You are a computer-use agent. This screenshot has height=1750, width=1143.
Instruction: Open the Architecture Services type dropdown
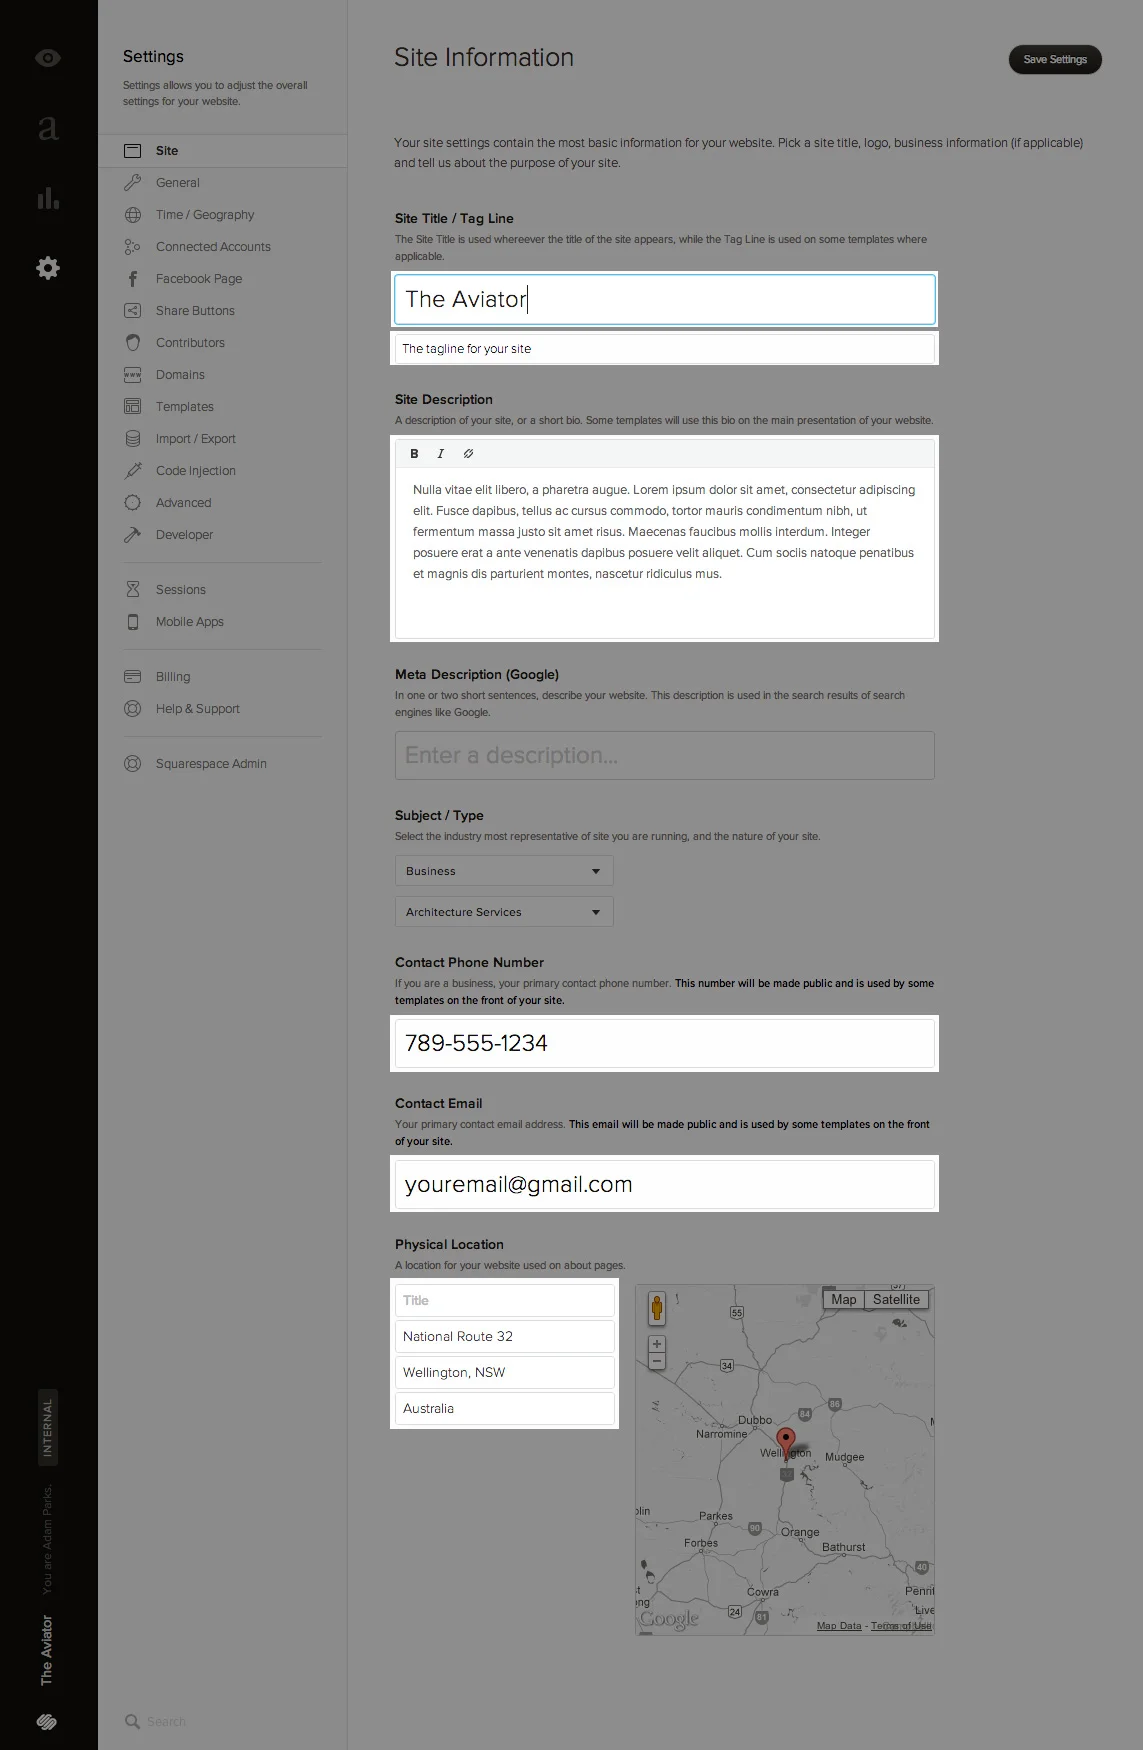coord(504,912)
